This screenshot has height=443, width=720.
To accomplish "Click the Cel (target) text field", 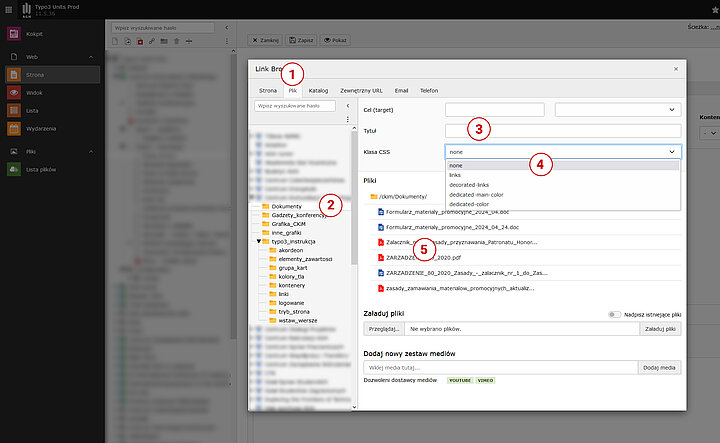I will [x=495, y=110].
